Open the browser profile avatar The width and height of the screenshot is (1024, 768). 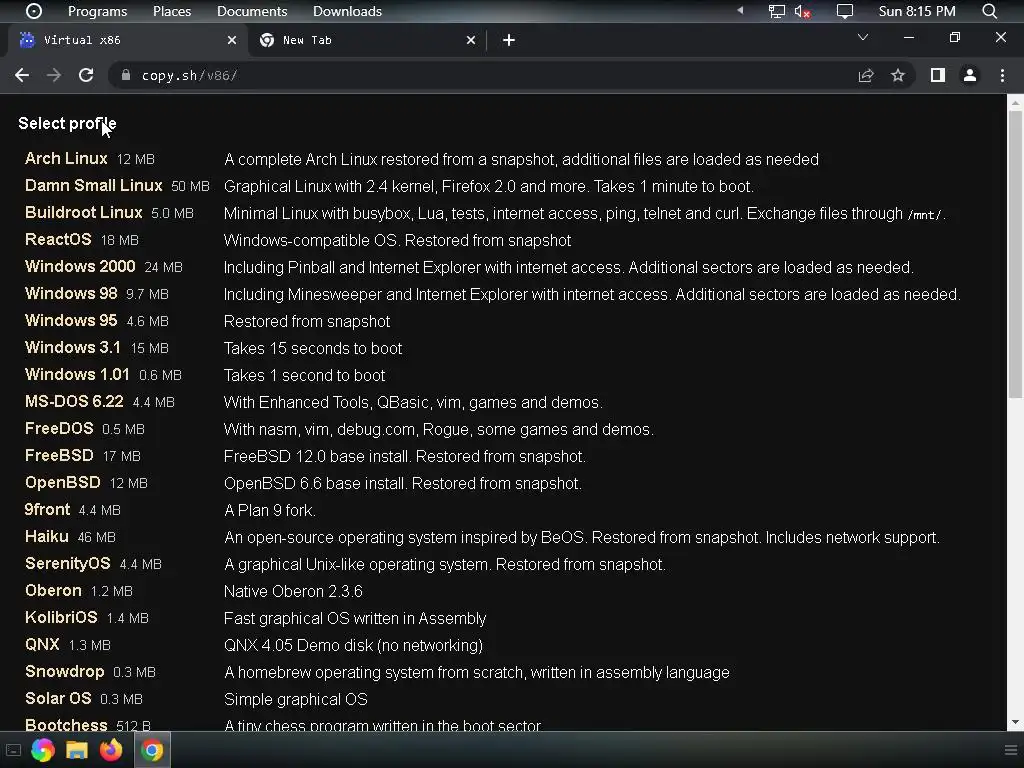[970, 75]
